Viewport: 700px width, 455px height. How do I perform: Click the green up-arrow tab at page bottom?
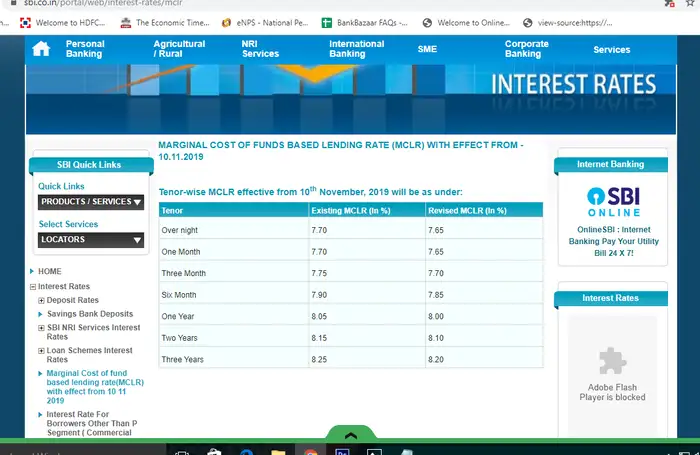350,435
